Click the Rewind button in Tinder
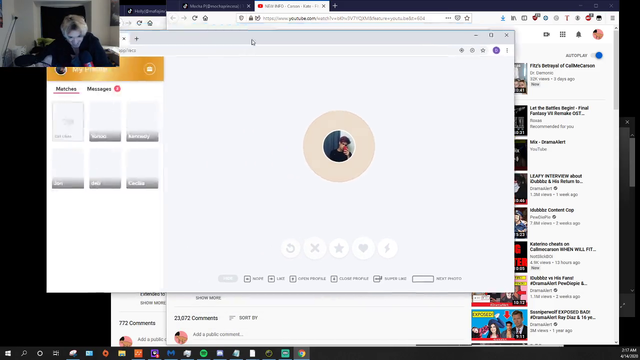Screen dimensions: 640x360 290,248
